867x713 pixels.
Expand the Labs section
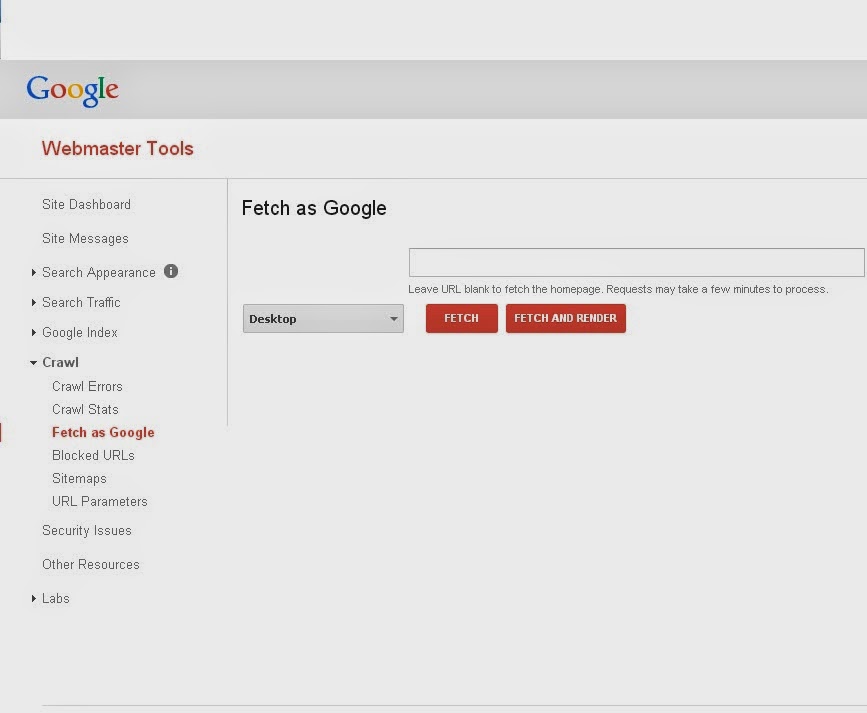[x=34, y=598]
